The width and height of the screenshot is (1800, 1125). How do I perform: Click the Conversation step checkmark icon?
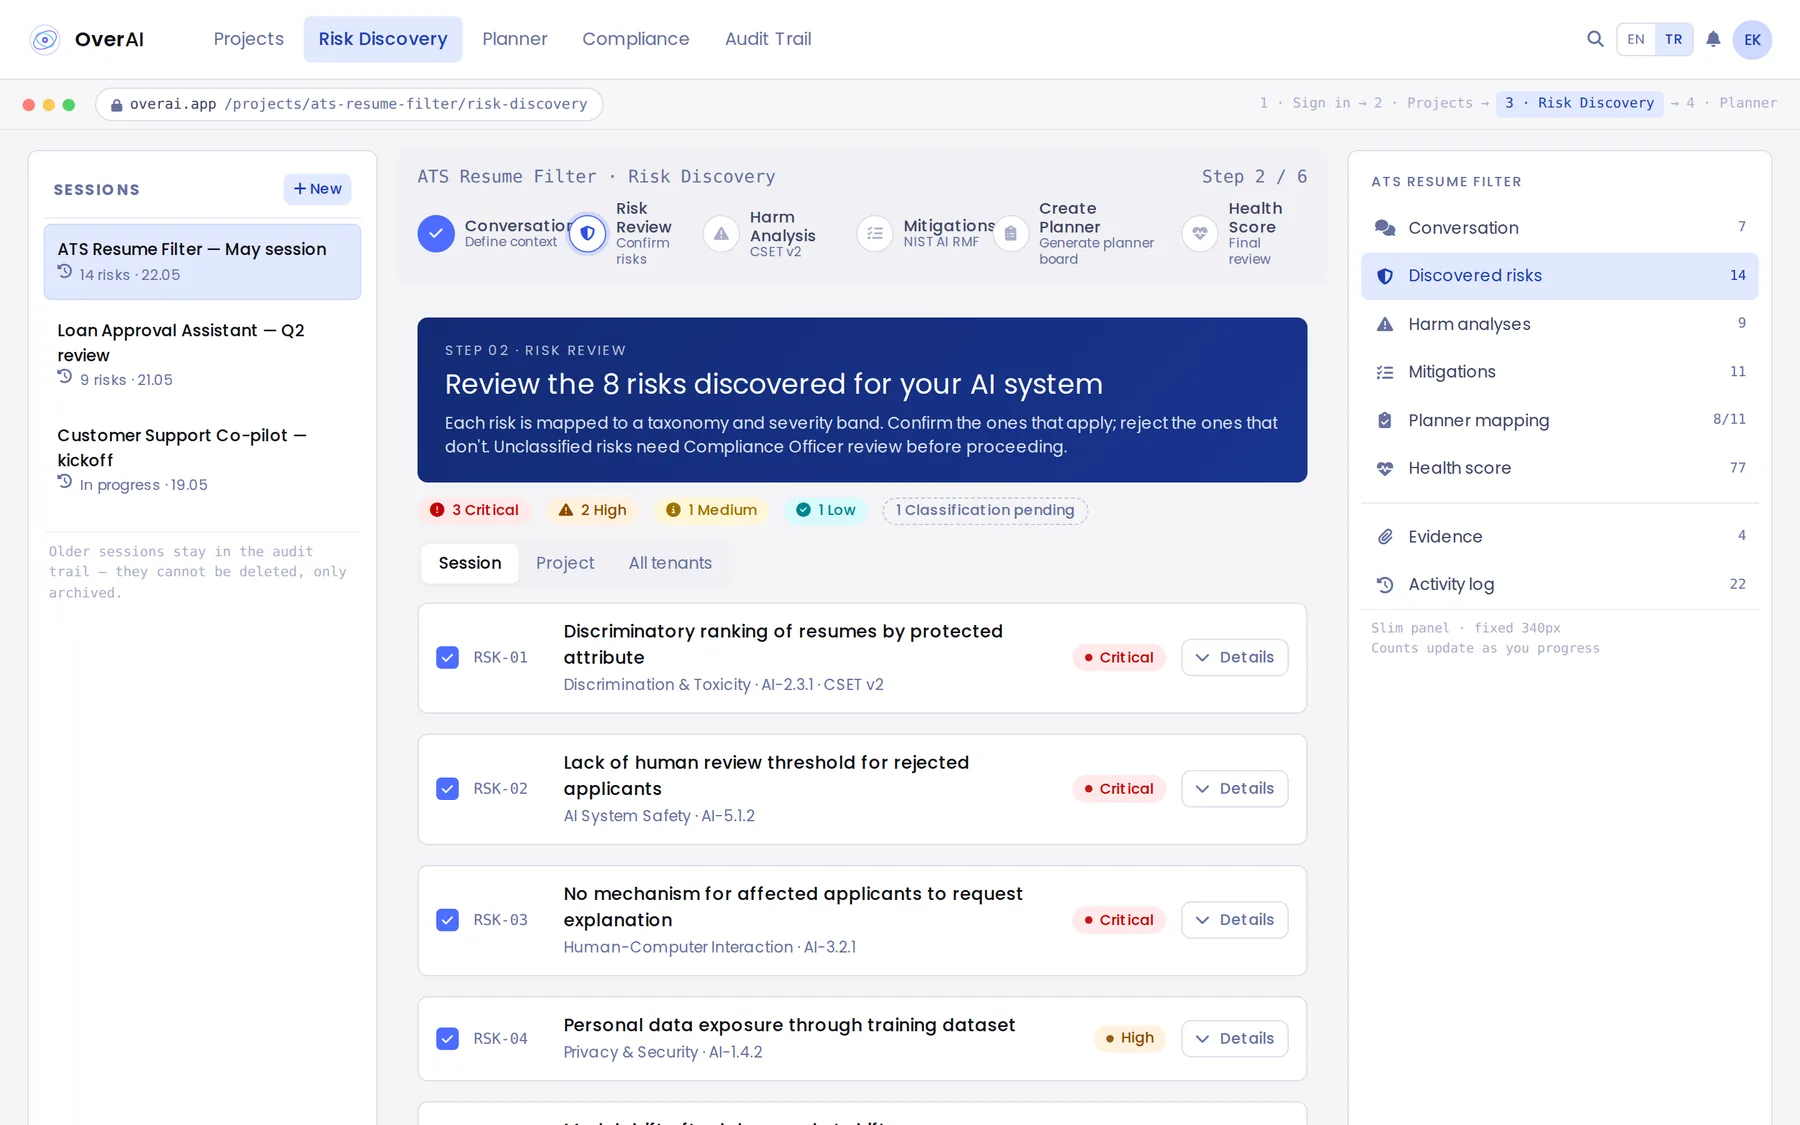(x=436, y=234)
